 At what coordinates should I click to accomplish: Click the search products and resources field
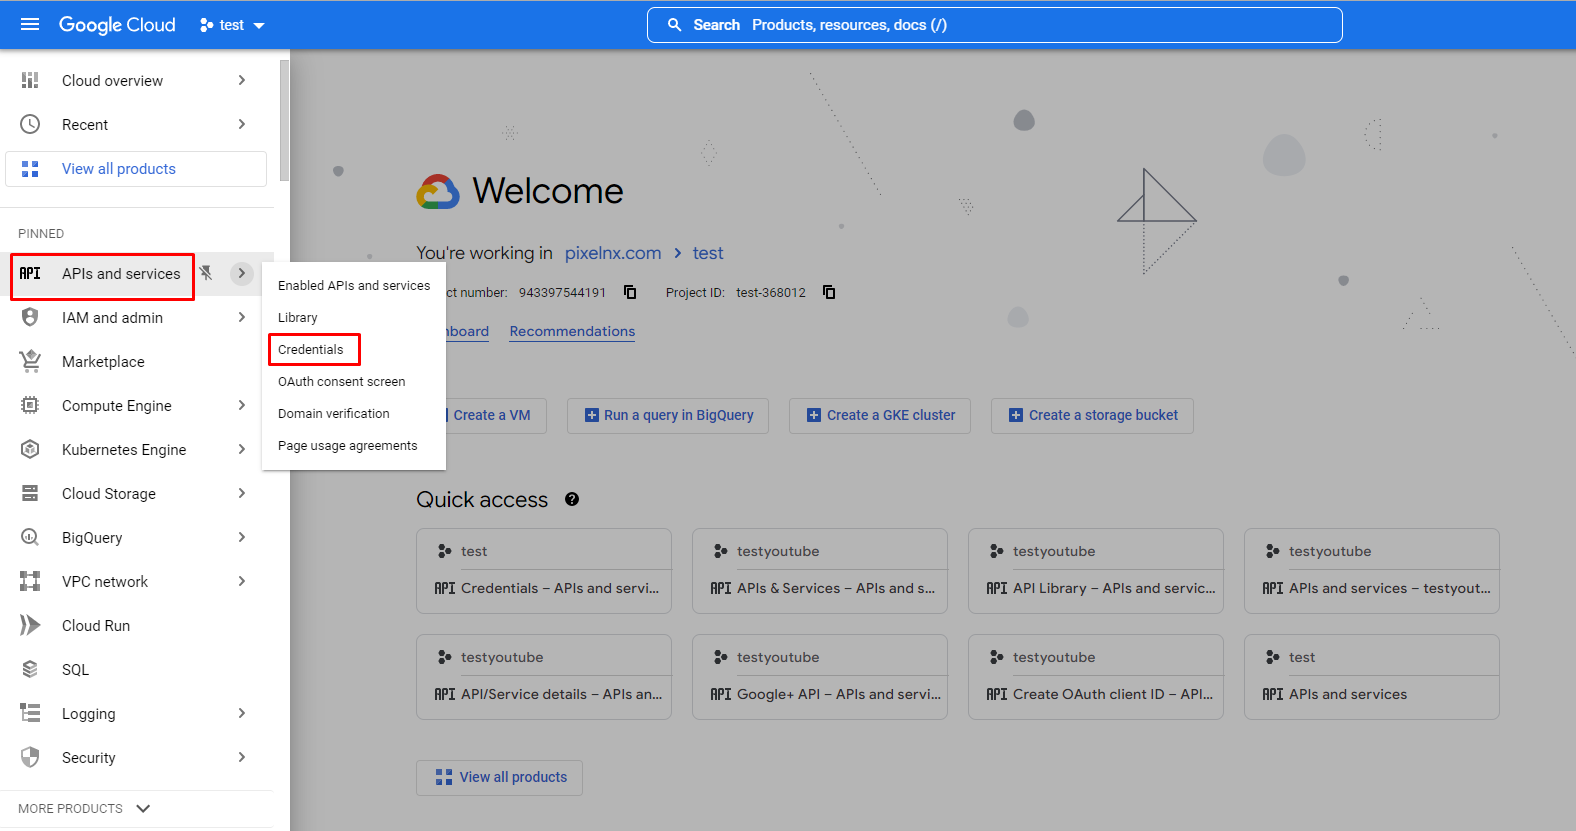click(995, 25)
